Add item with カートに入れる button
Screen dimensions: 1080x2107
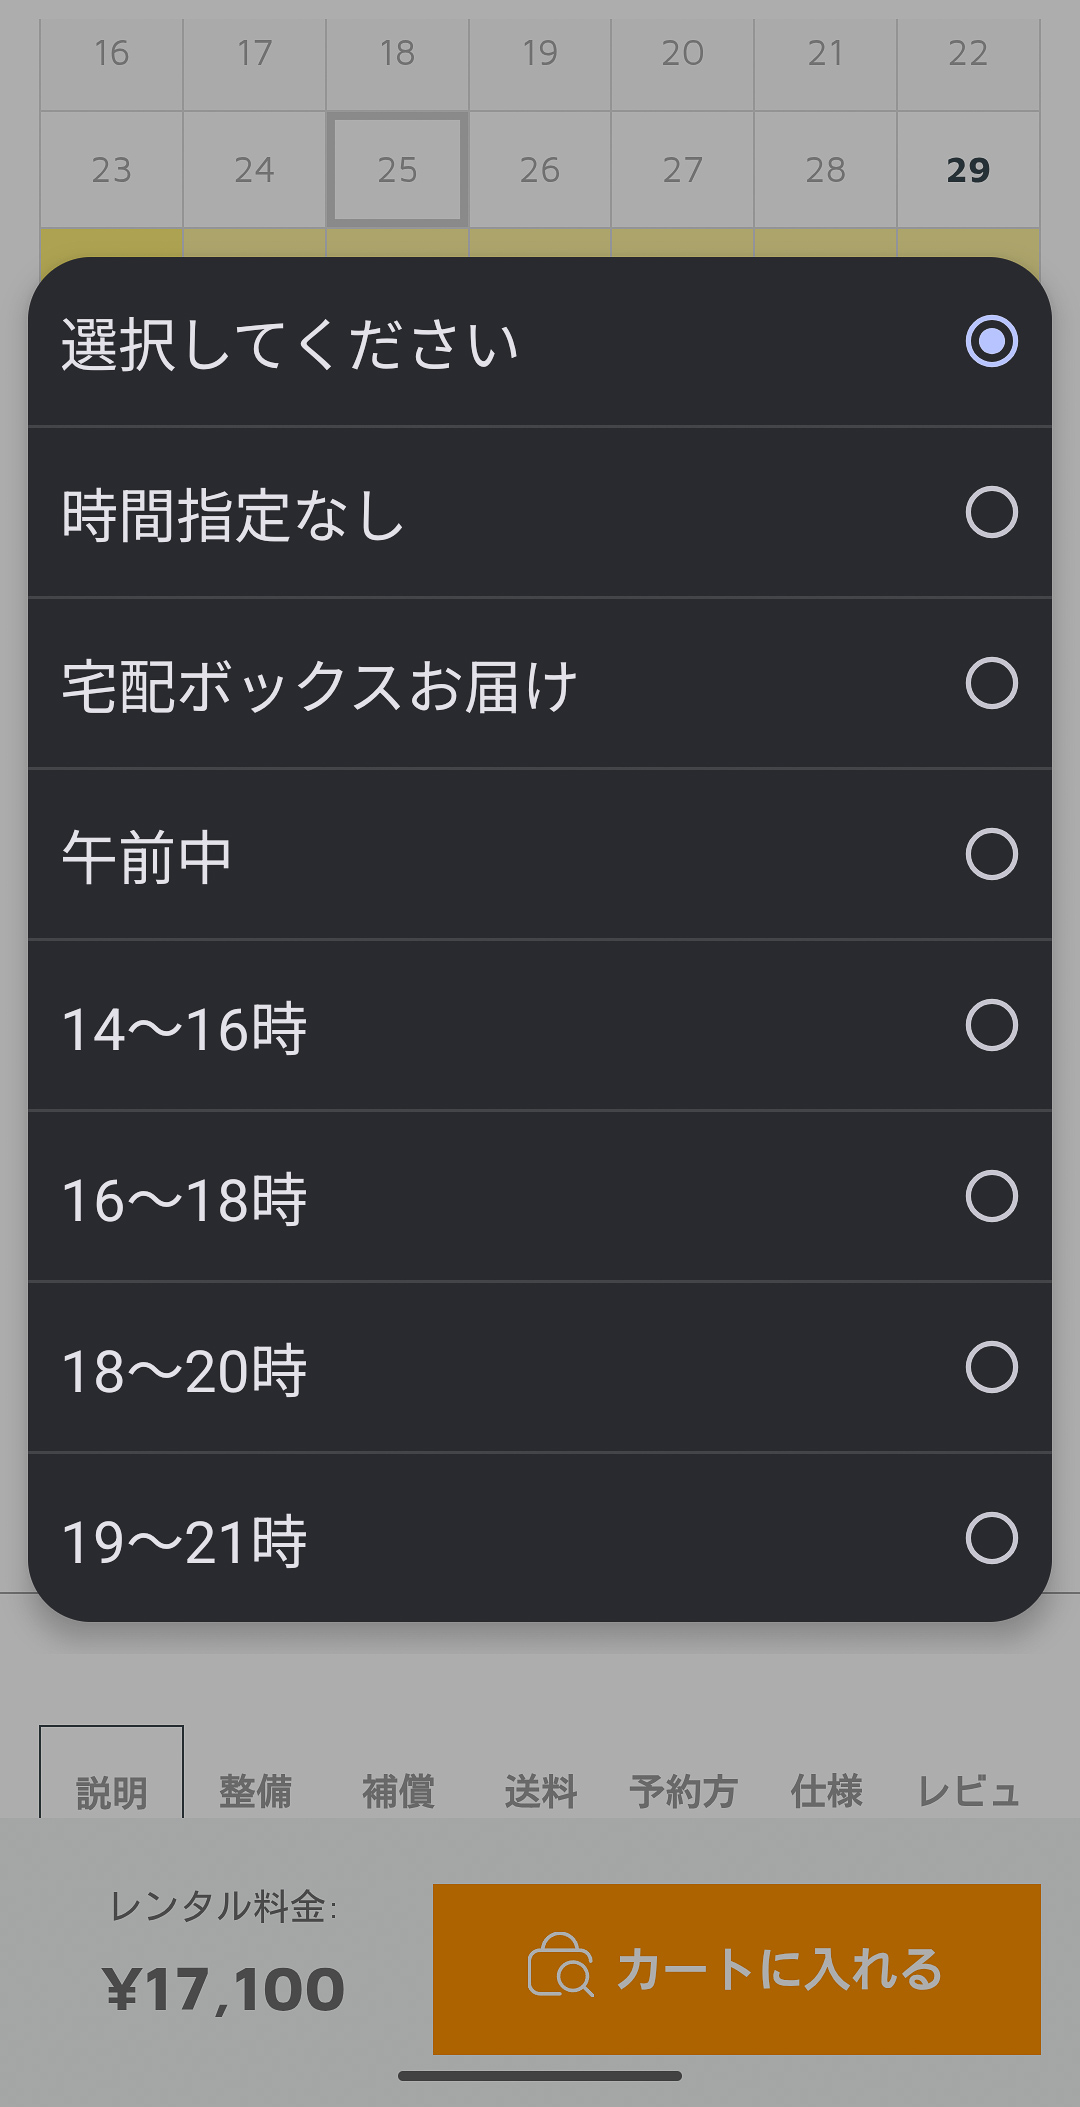point(737,1969)
